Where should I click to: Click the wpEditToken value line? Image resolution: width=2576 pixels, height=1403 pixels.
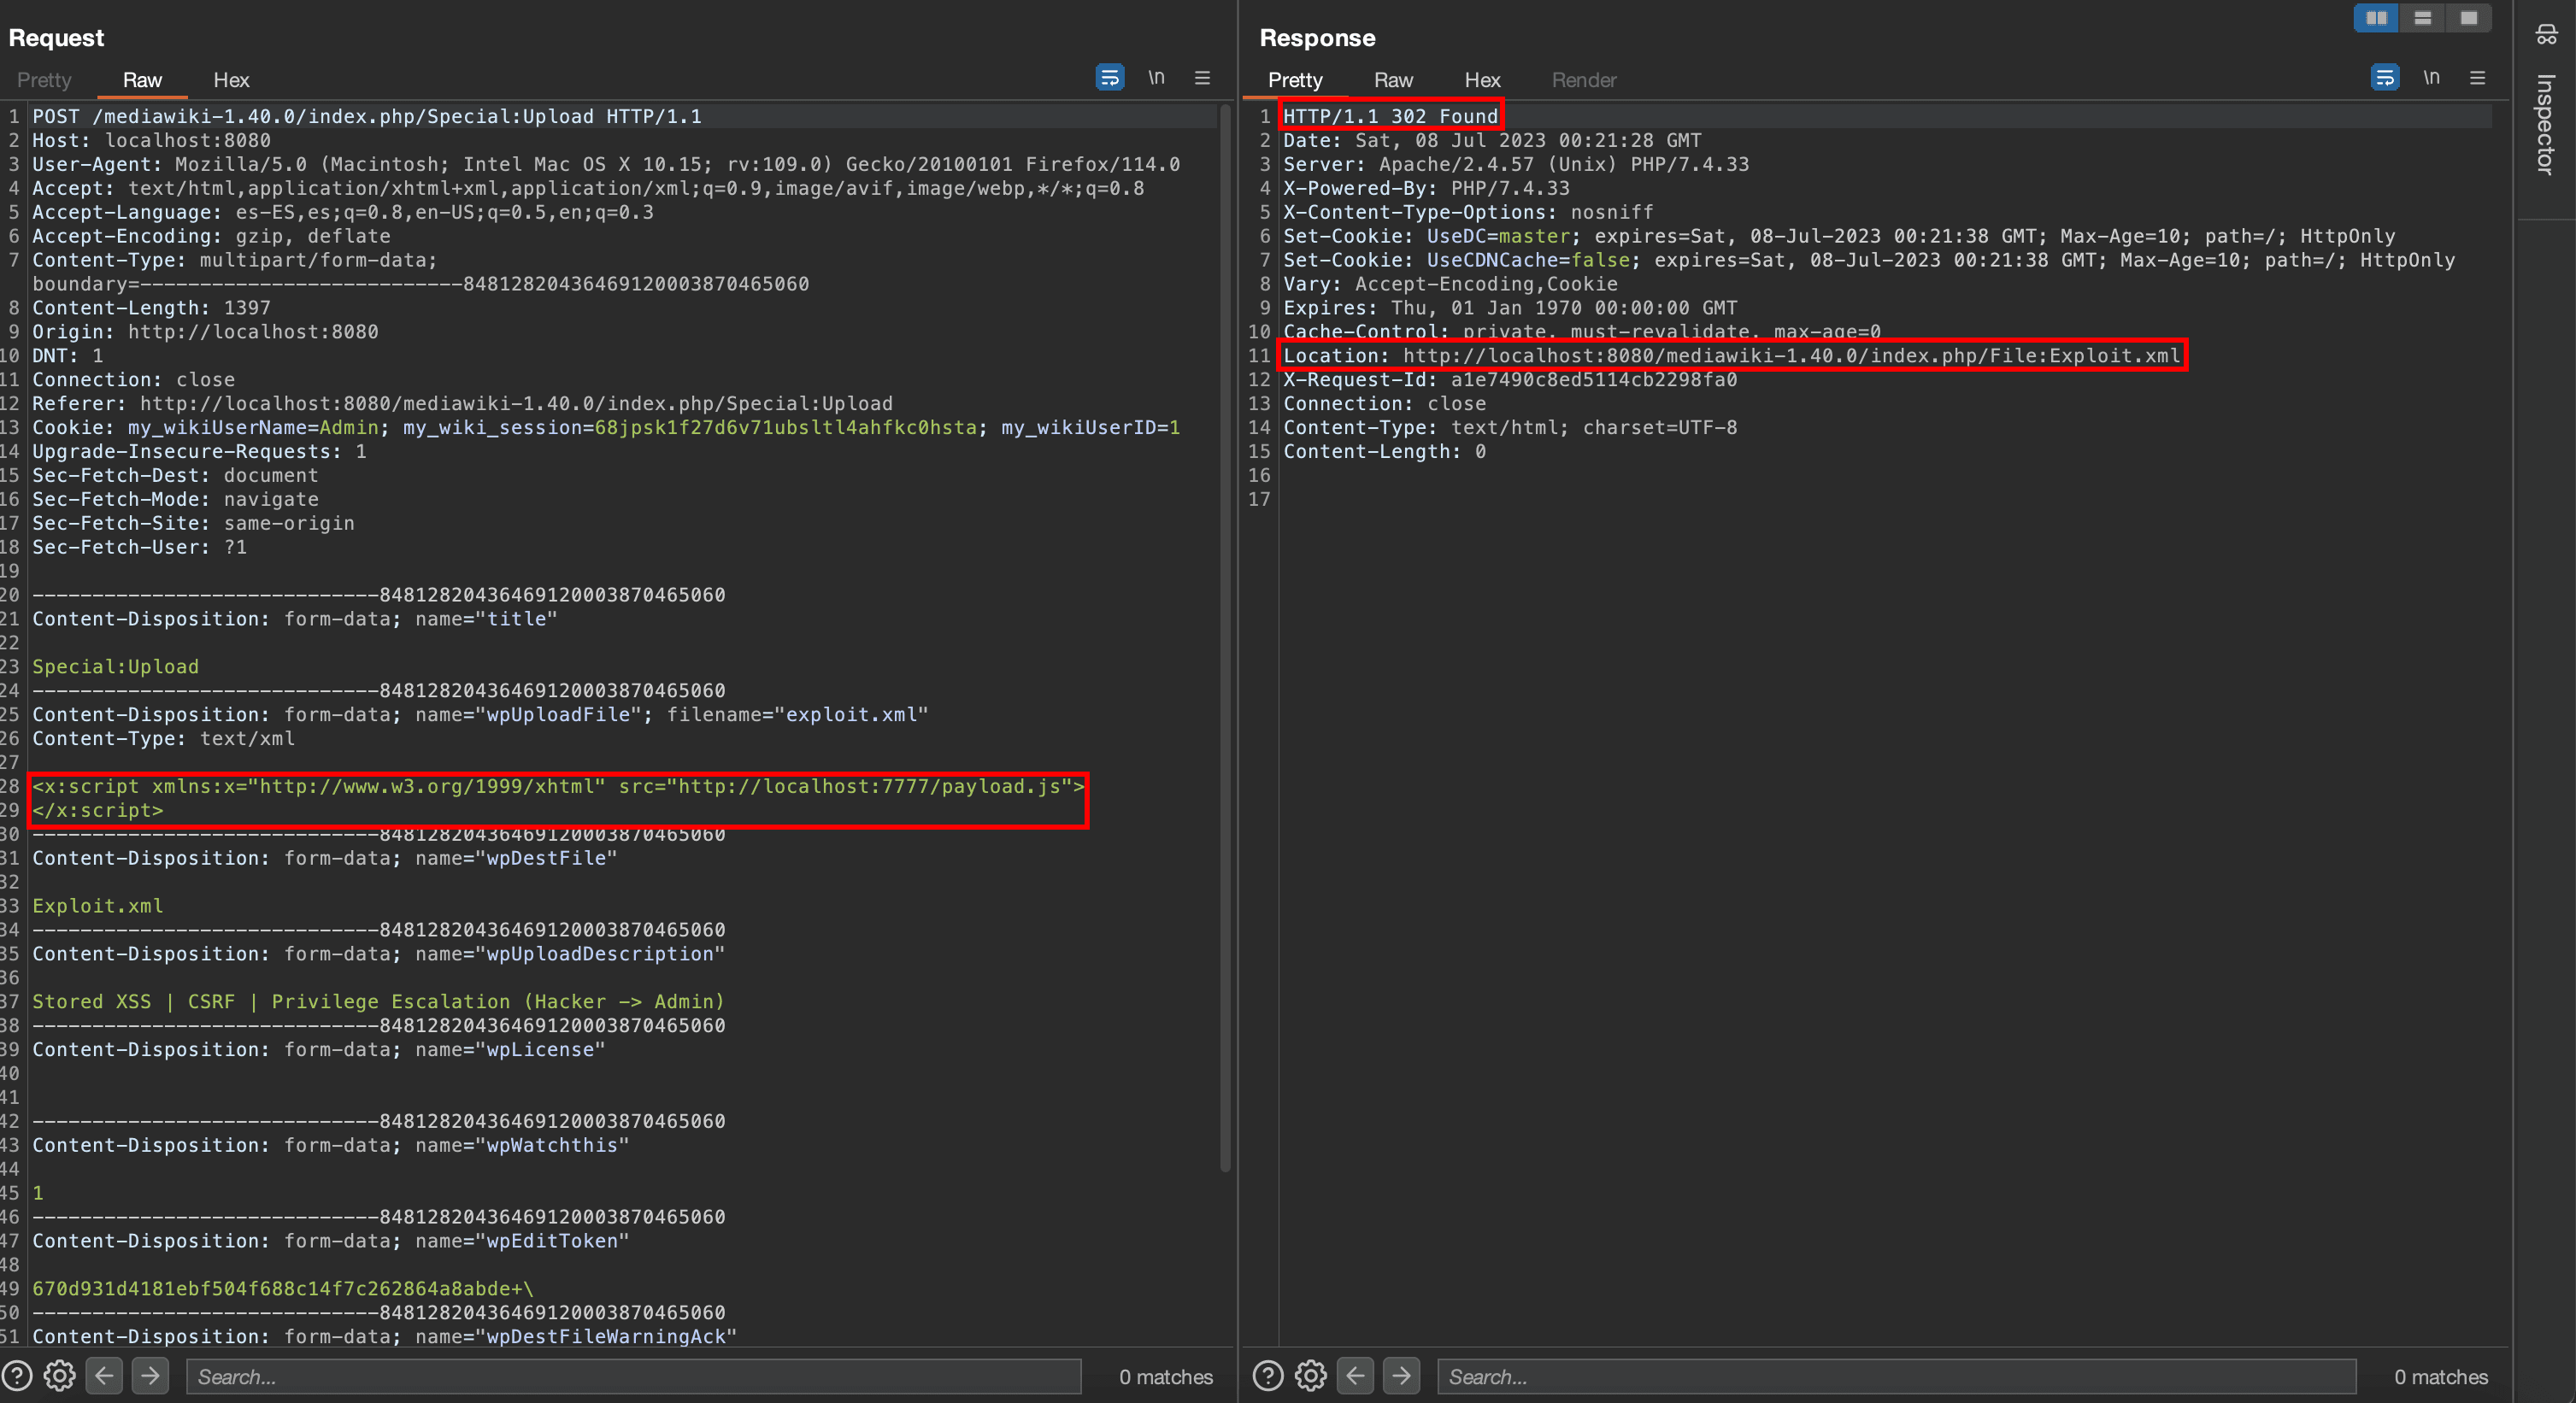pyautogui.click(x=283, y=1288)
